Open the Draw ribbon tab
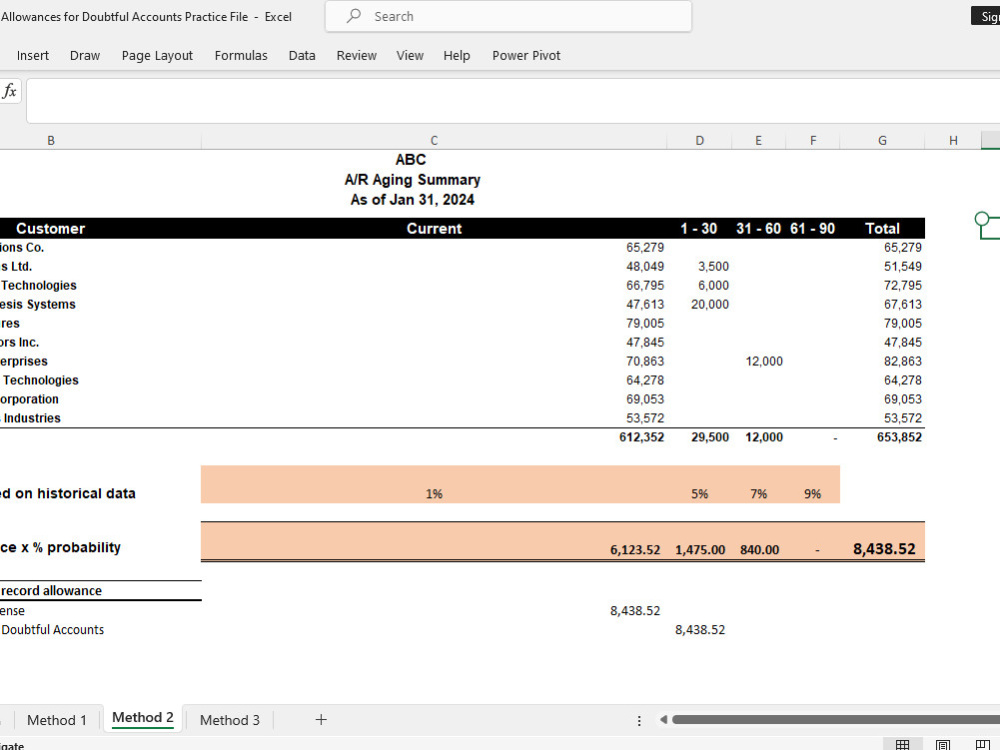The width and height of the screenshot is (1000, 750). coord(85,55)
